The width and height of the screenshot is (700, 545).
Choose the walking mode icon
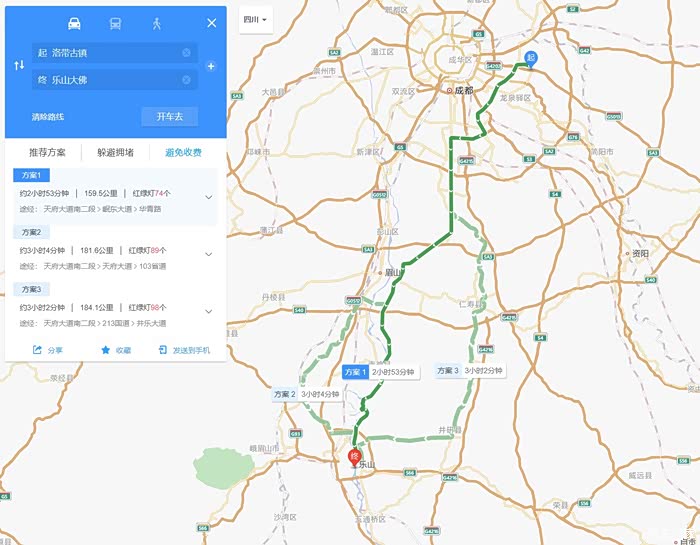pos(156,23)
